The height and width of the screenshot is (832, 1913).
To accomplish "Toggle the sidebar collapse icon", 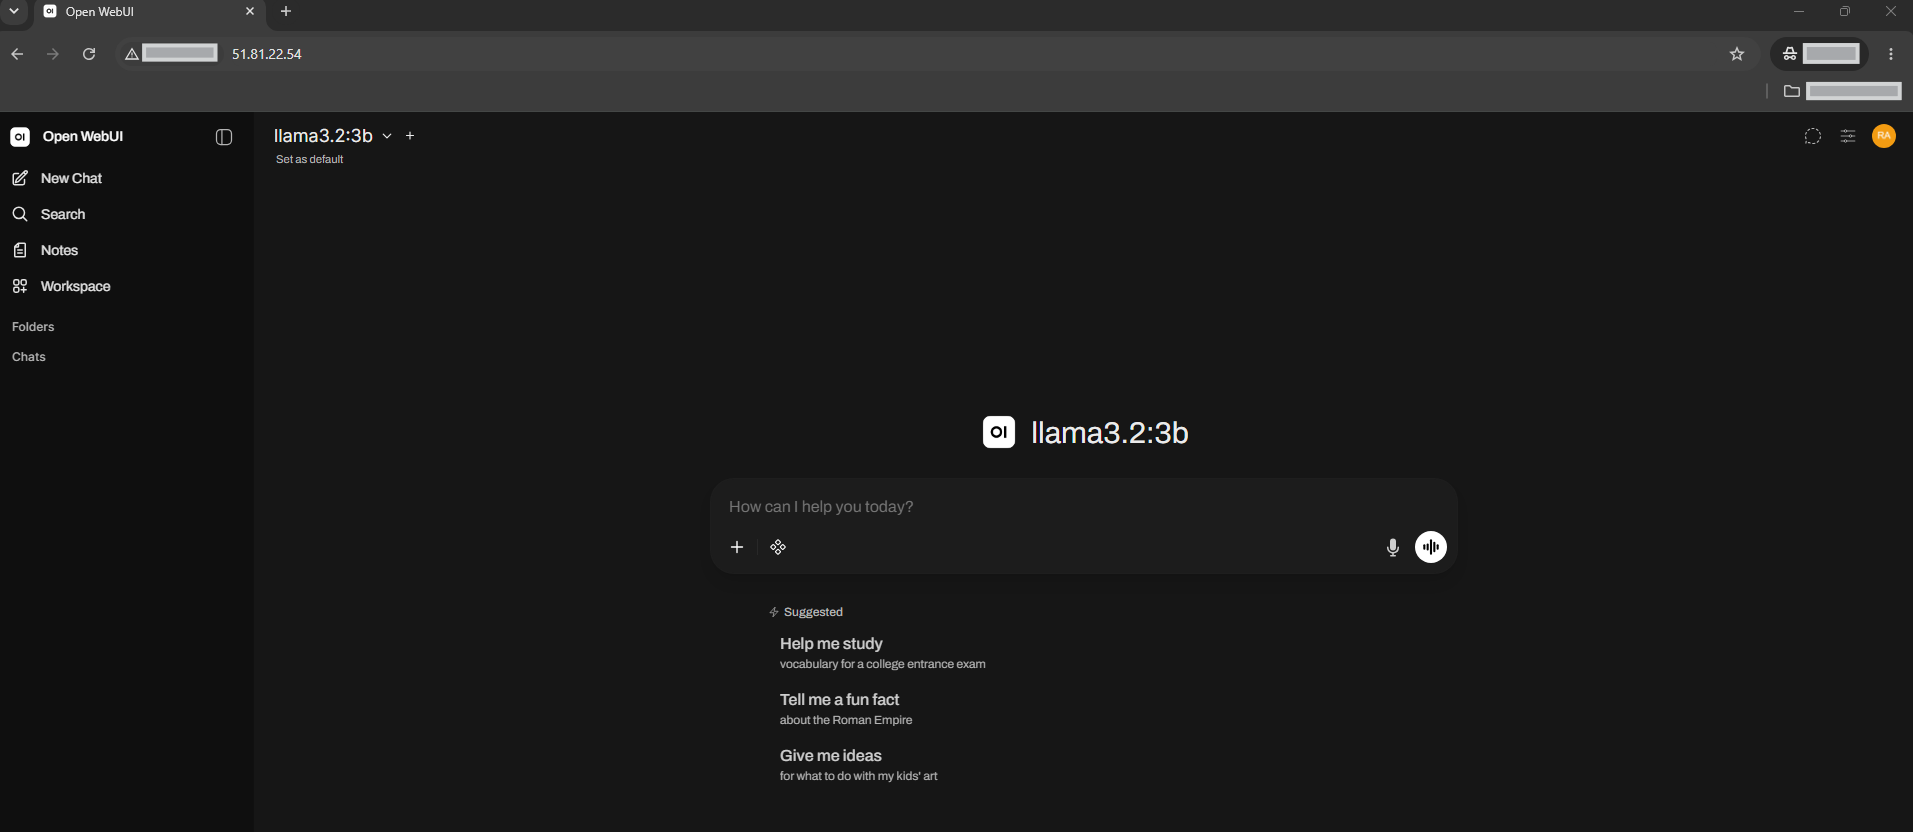I will [224, 137].
